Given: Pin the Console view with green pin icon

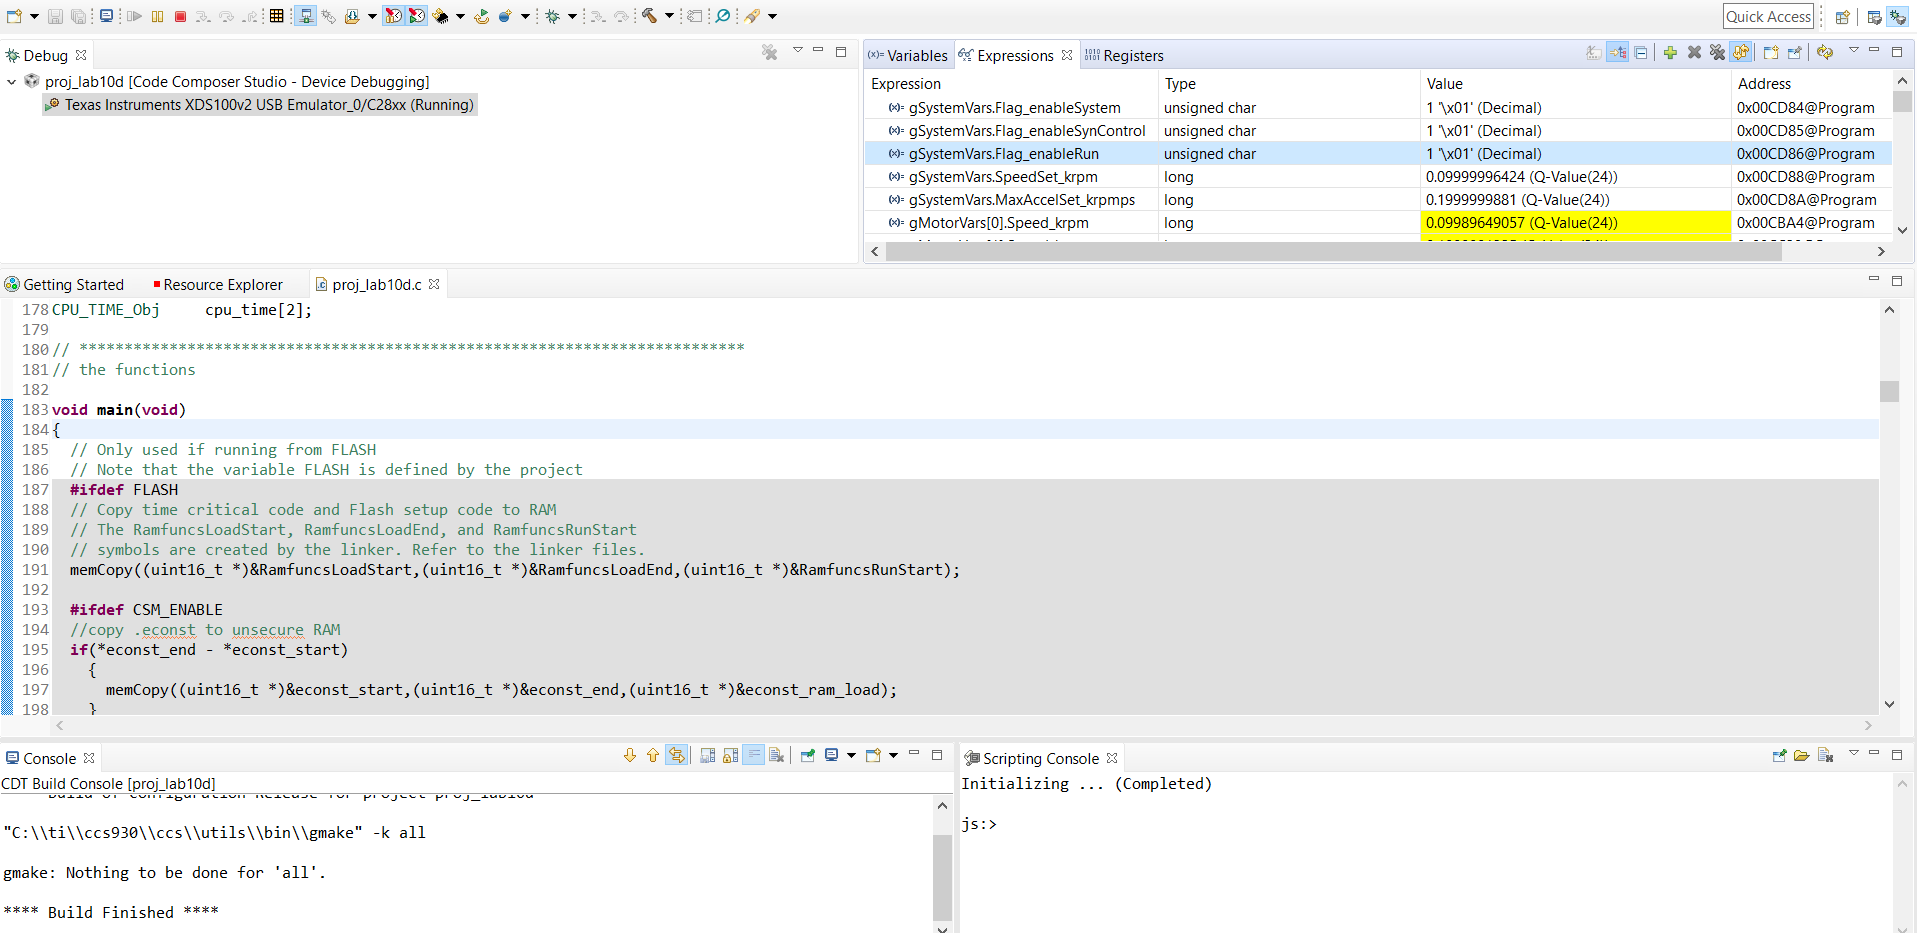Looking at the screenshot, I should point(808,755).
